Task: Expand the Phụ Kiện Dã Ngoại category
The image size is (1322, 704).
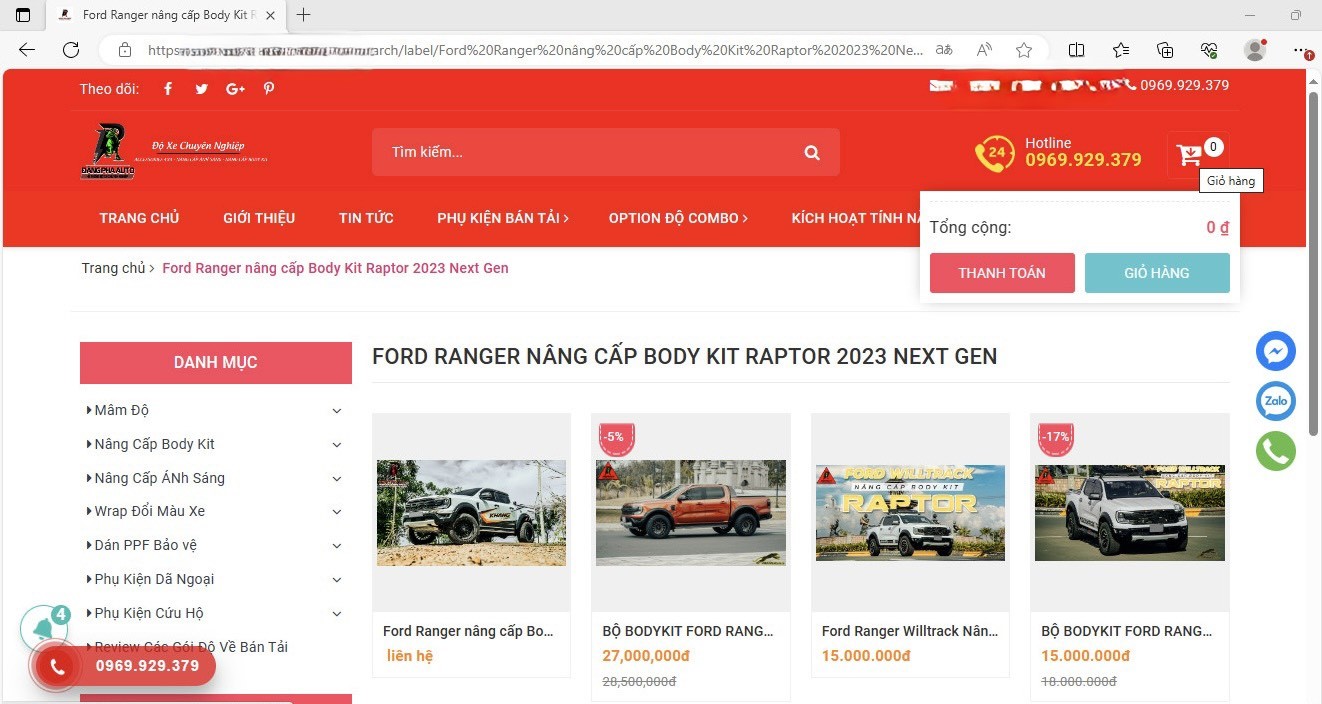Action: point(337,580)
